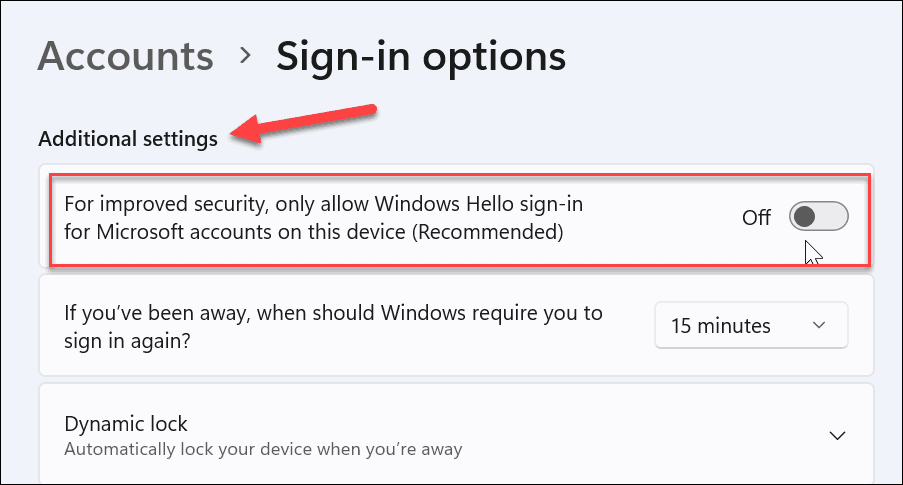Click the Off label beside the toggle
903x485 pixels.
(757, 217)
